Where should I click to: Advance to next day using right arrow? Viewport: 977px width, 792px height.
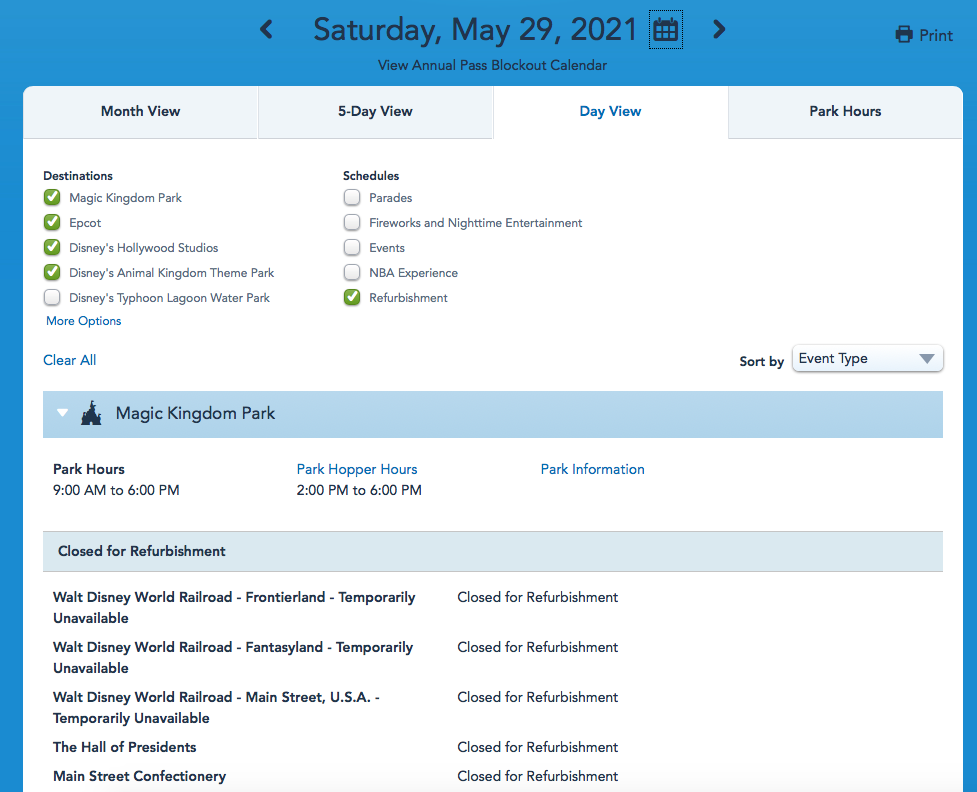[x=718, y=30]
